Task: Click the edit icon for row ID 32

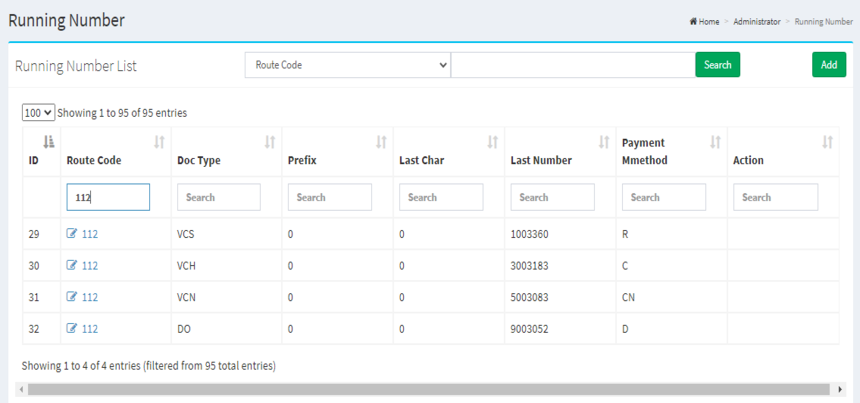Action: point(72,328)
